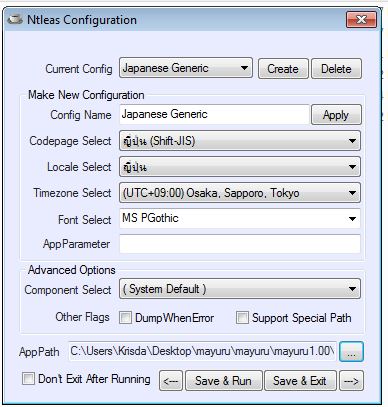Image resolution: width=388 pixels, height=407 pixels.
Task: Open the Font Select combo box
Action: (x=240, y=218)
